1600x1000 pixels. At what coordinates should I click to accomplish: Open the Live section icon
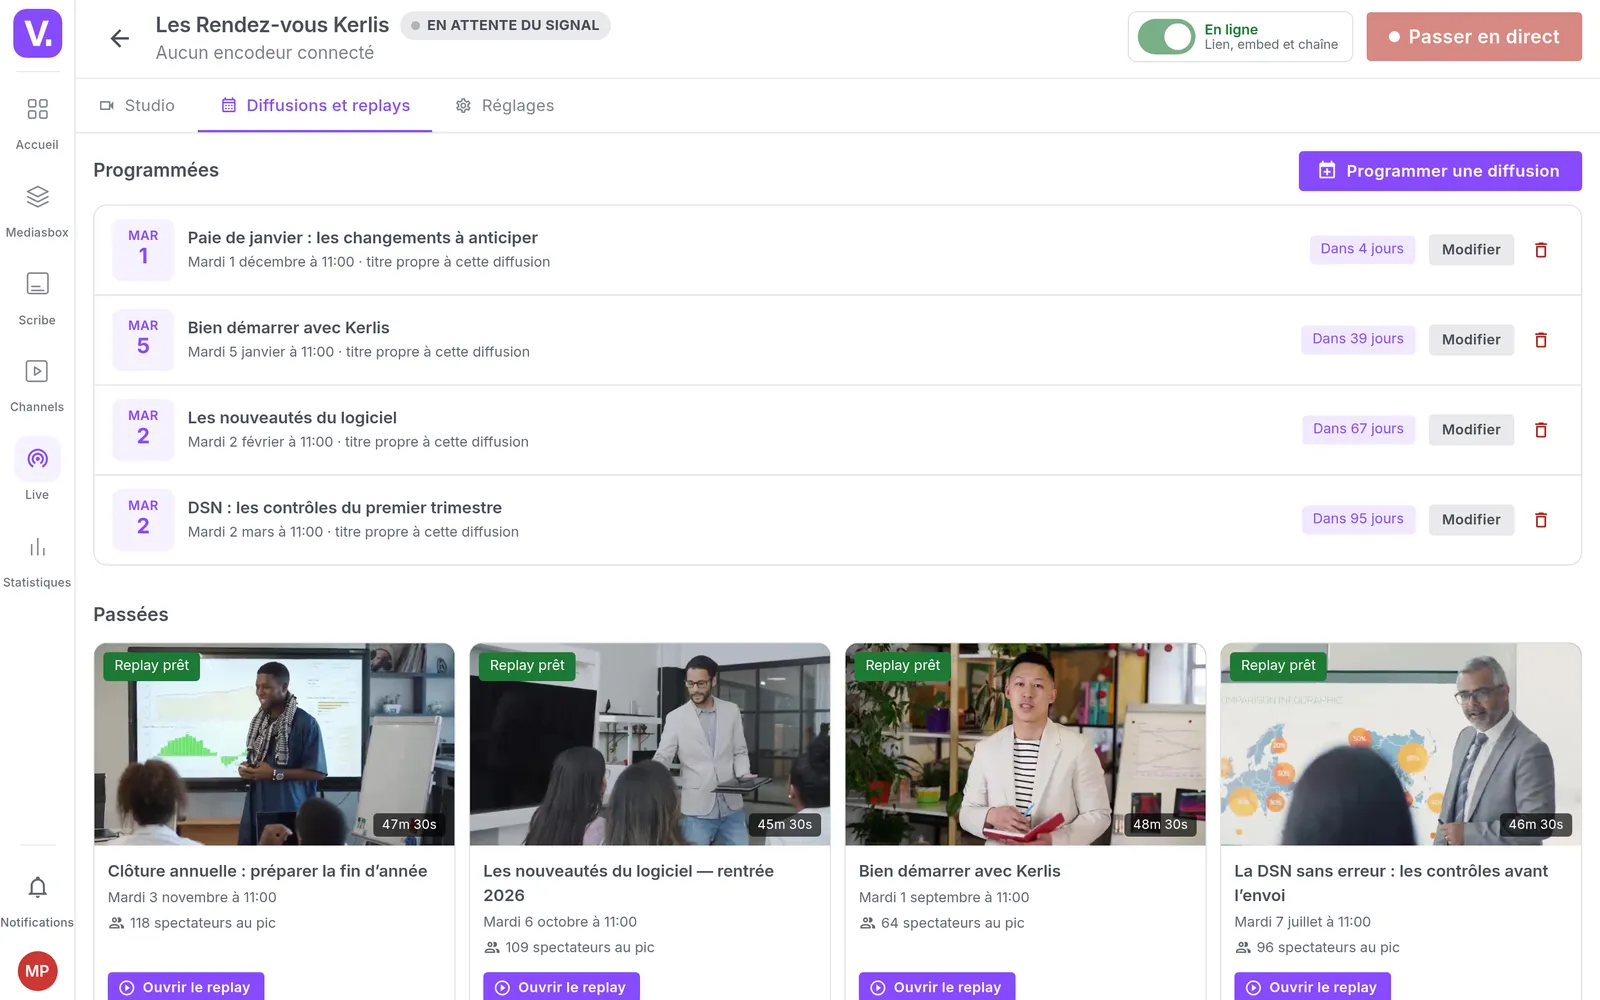[x=37, y=459]
